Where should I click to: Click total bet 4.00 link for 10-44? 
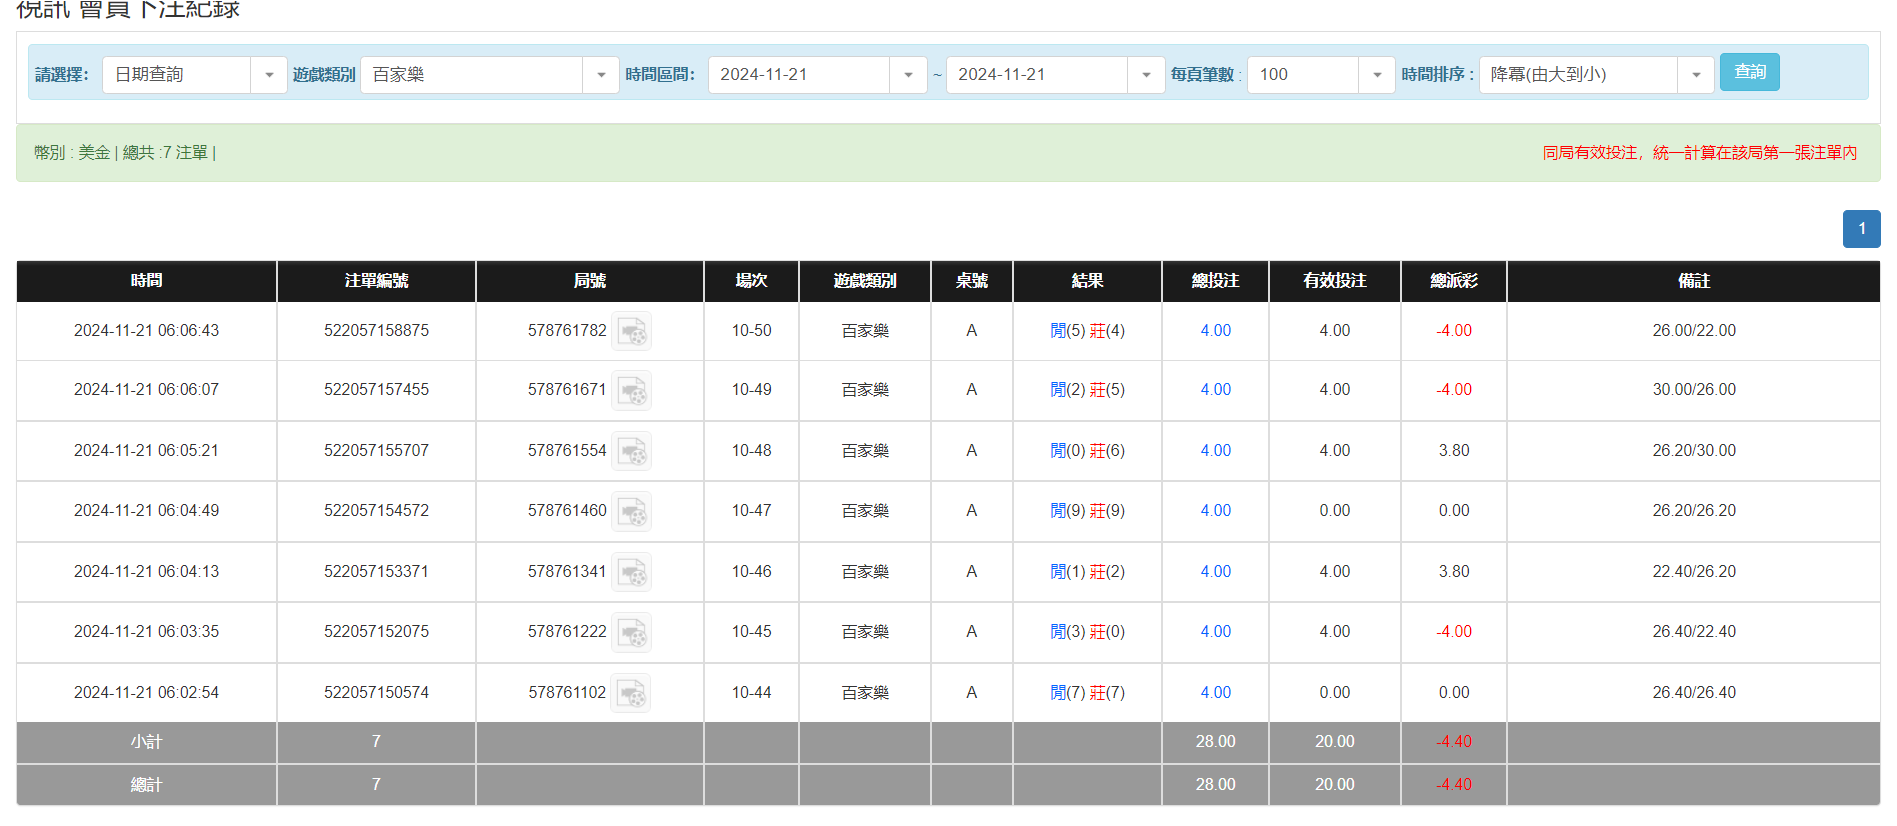[1215, 693]
